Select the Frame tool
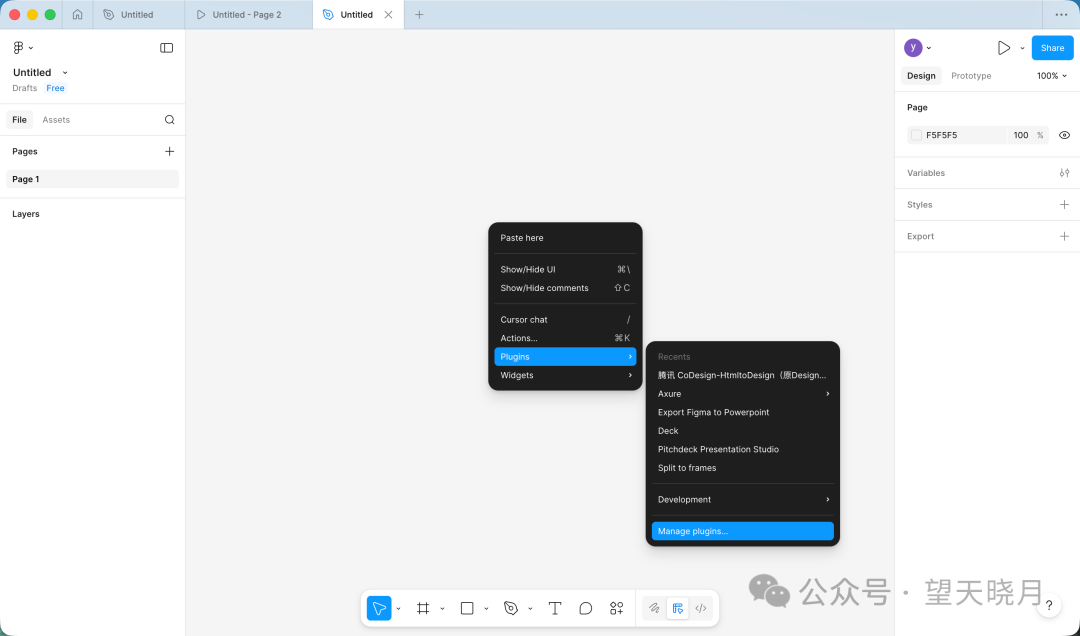The image size is (1080, 636). (x=422, y=607)
